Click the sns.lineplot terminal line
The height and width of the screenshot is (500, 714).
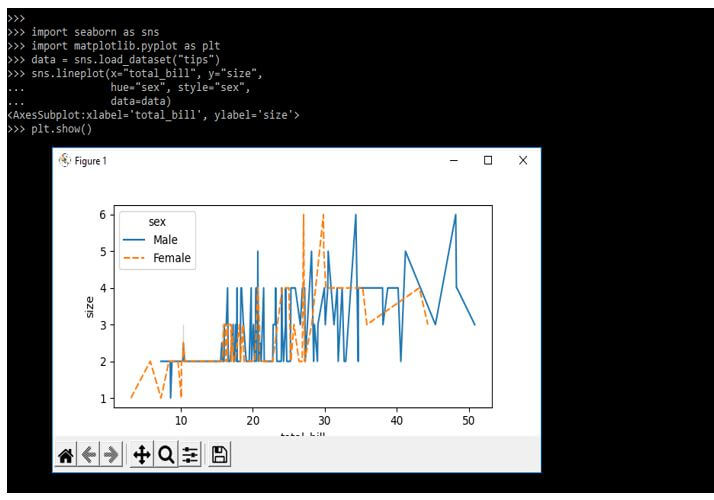[135, 73]
